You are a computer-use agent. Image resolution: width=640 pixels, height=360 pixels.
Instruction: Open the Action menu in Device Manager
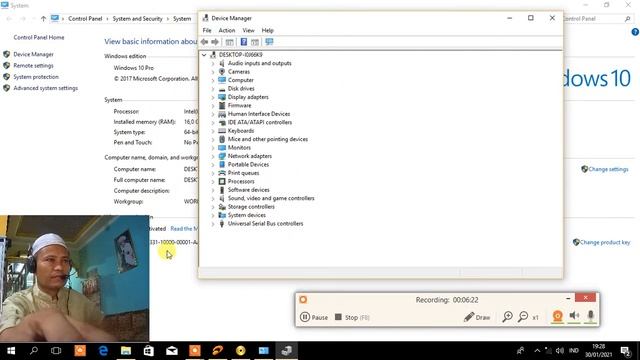(227, 30)
